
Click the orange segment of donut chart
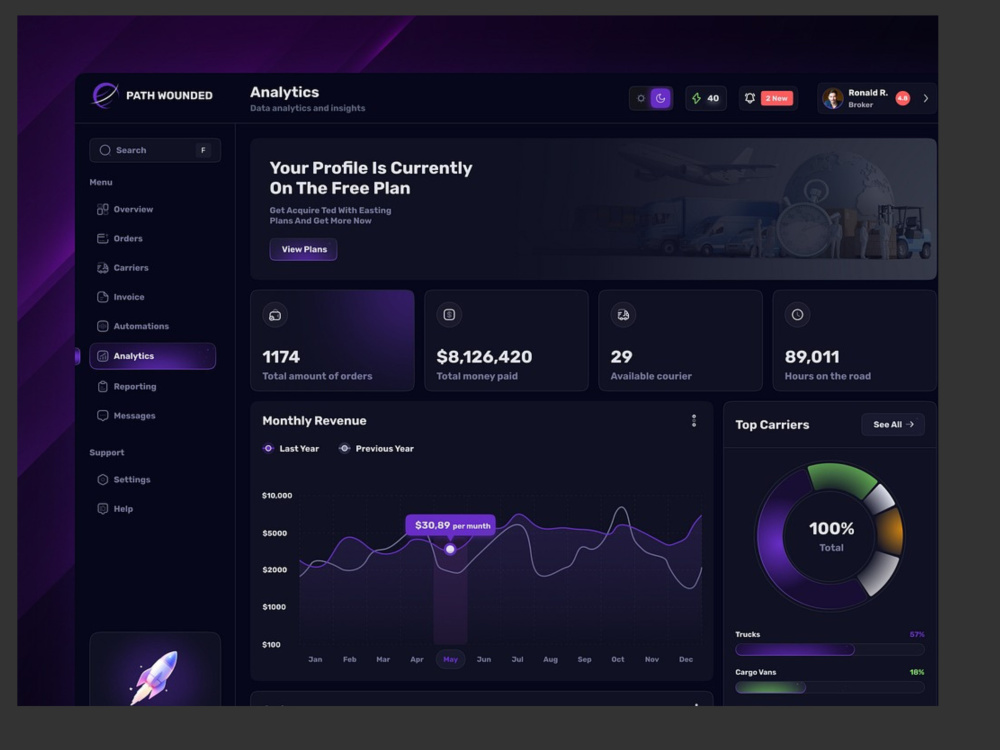[x=890, y=531]
